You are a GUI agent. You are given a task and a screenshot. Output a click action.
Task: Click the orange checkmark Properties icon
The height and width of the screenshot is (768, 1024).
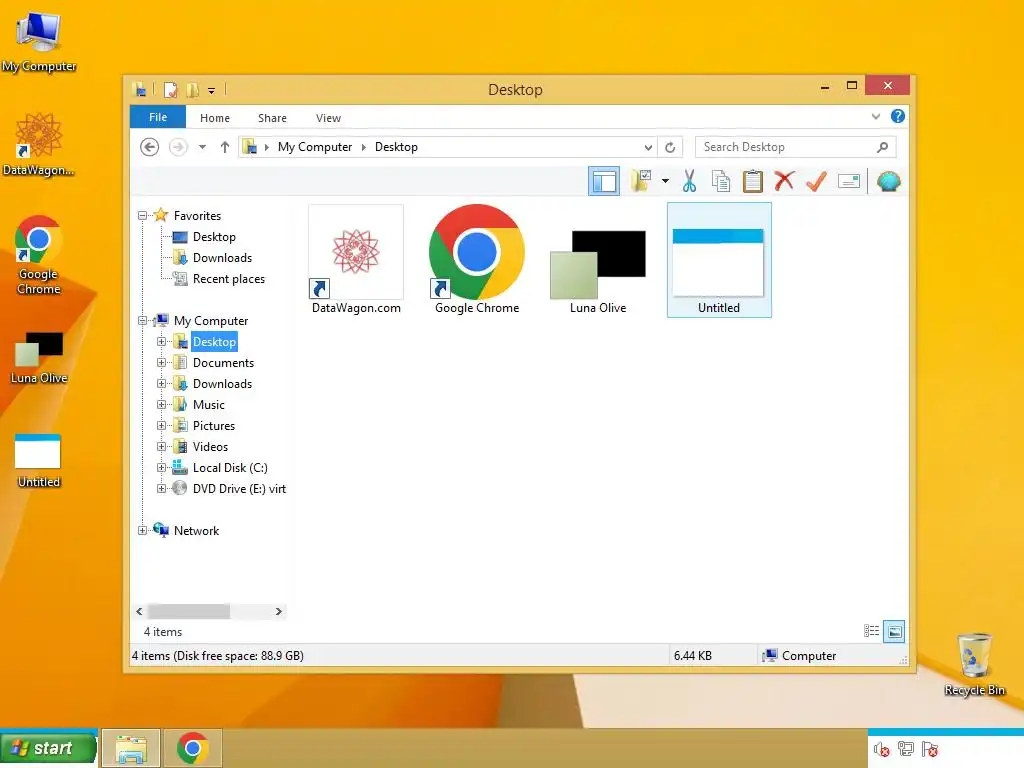[816, 181]
